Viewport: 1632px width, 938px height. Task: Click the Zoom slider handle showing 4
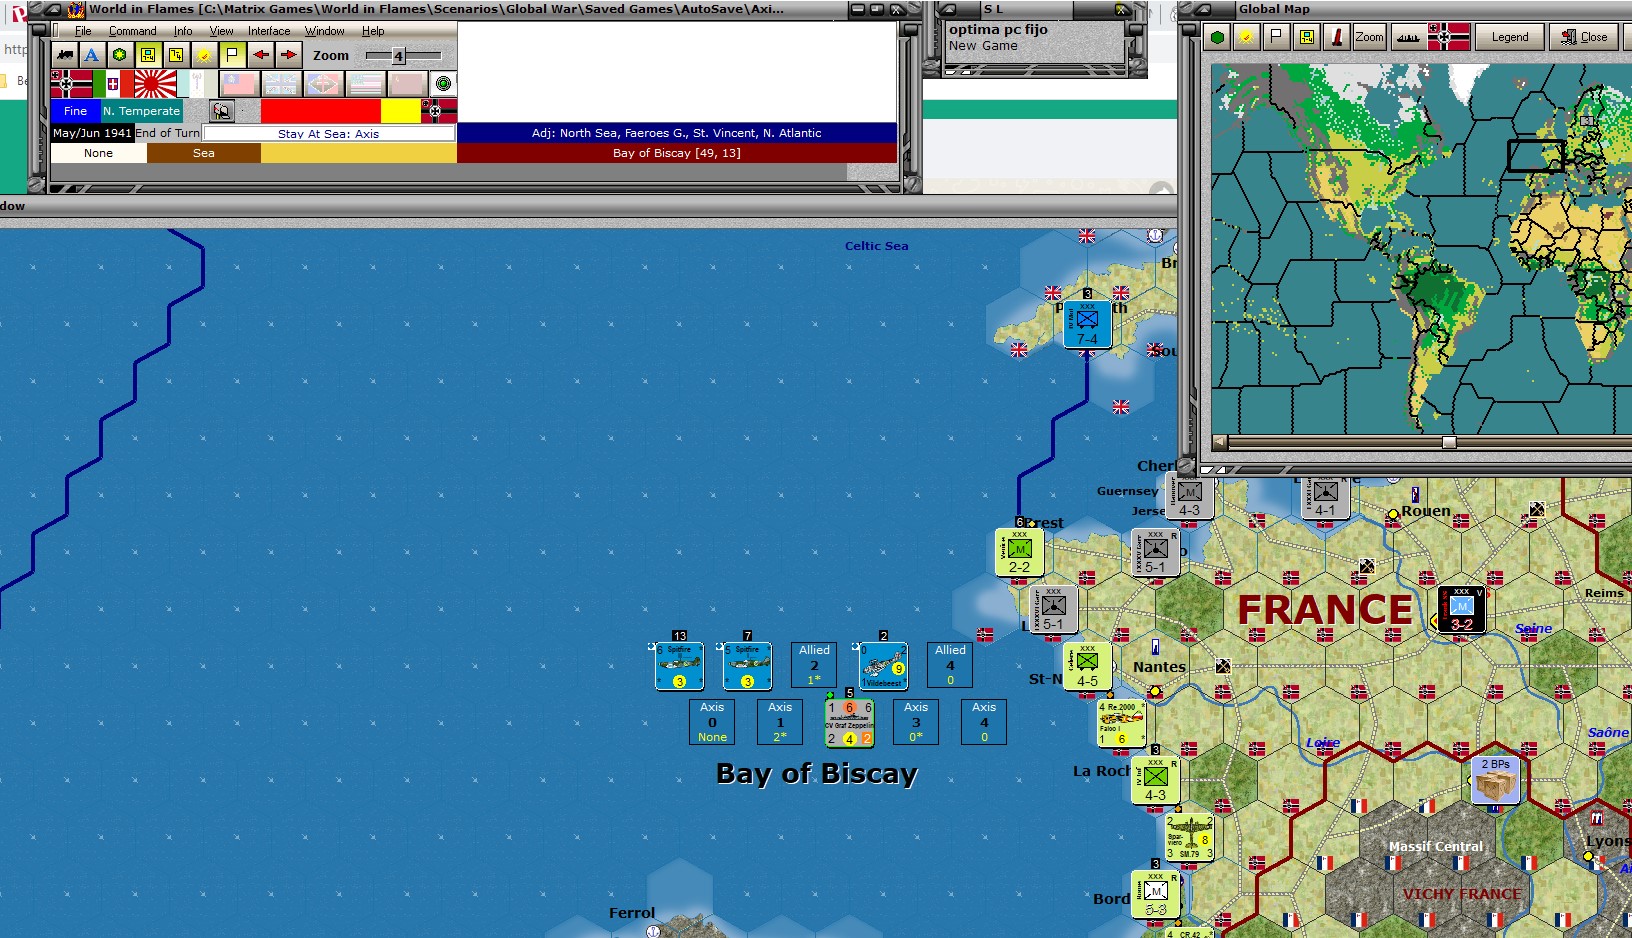click(398, 56)
